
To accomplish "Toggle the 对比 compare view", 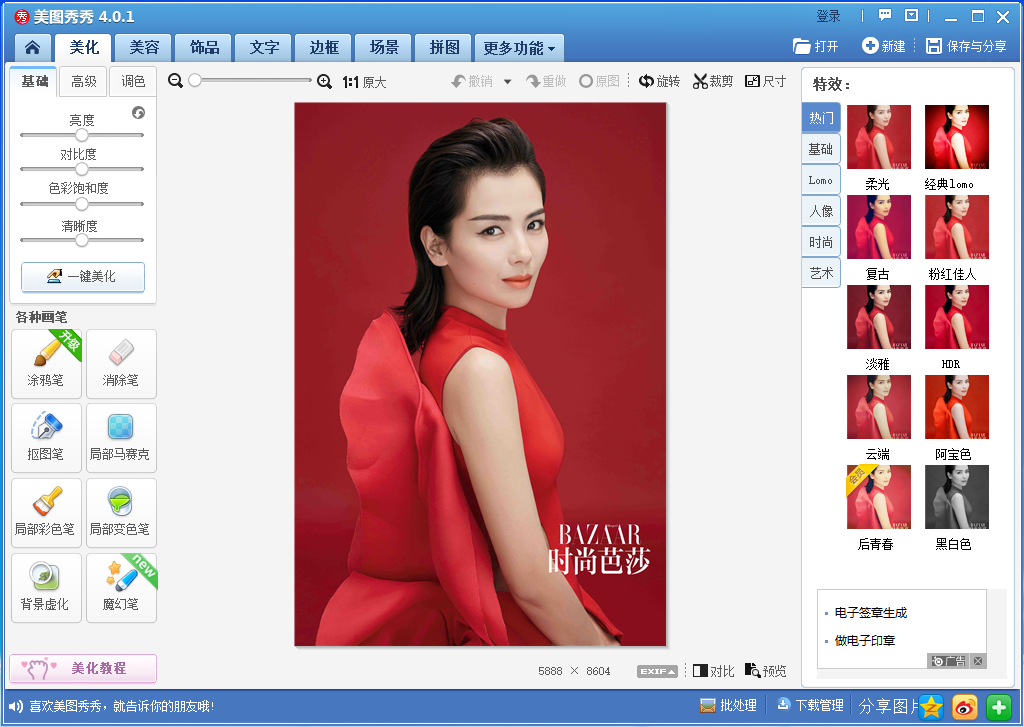I will point(713,671).
